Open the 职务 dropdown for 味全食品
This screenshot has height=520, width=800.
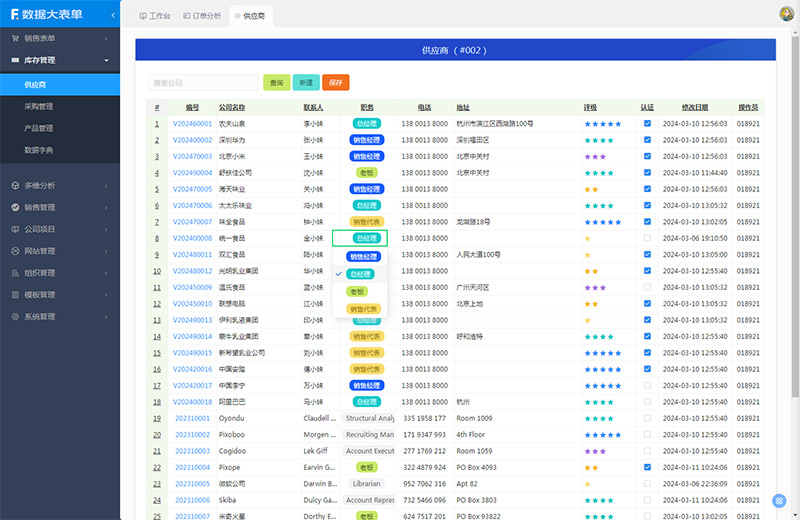pos(366,222)
